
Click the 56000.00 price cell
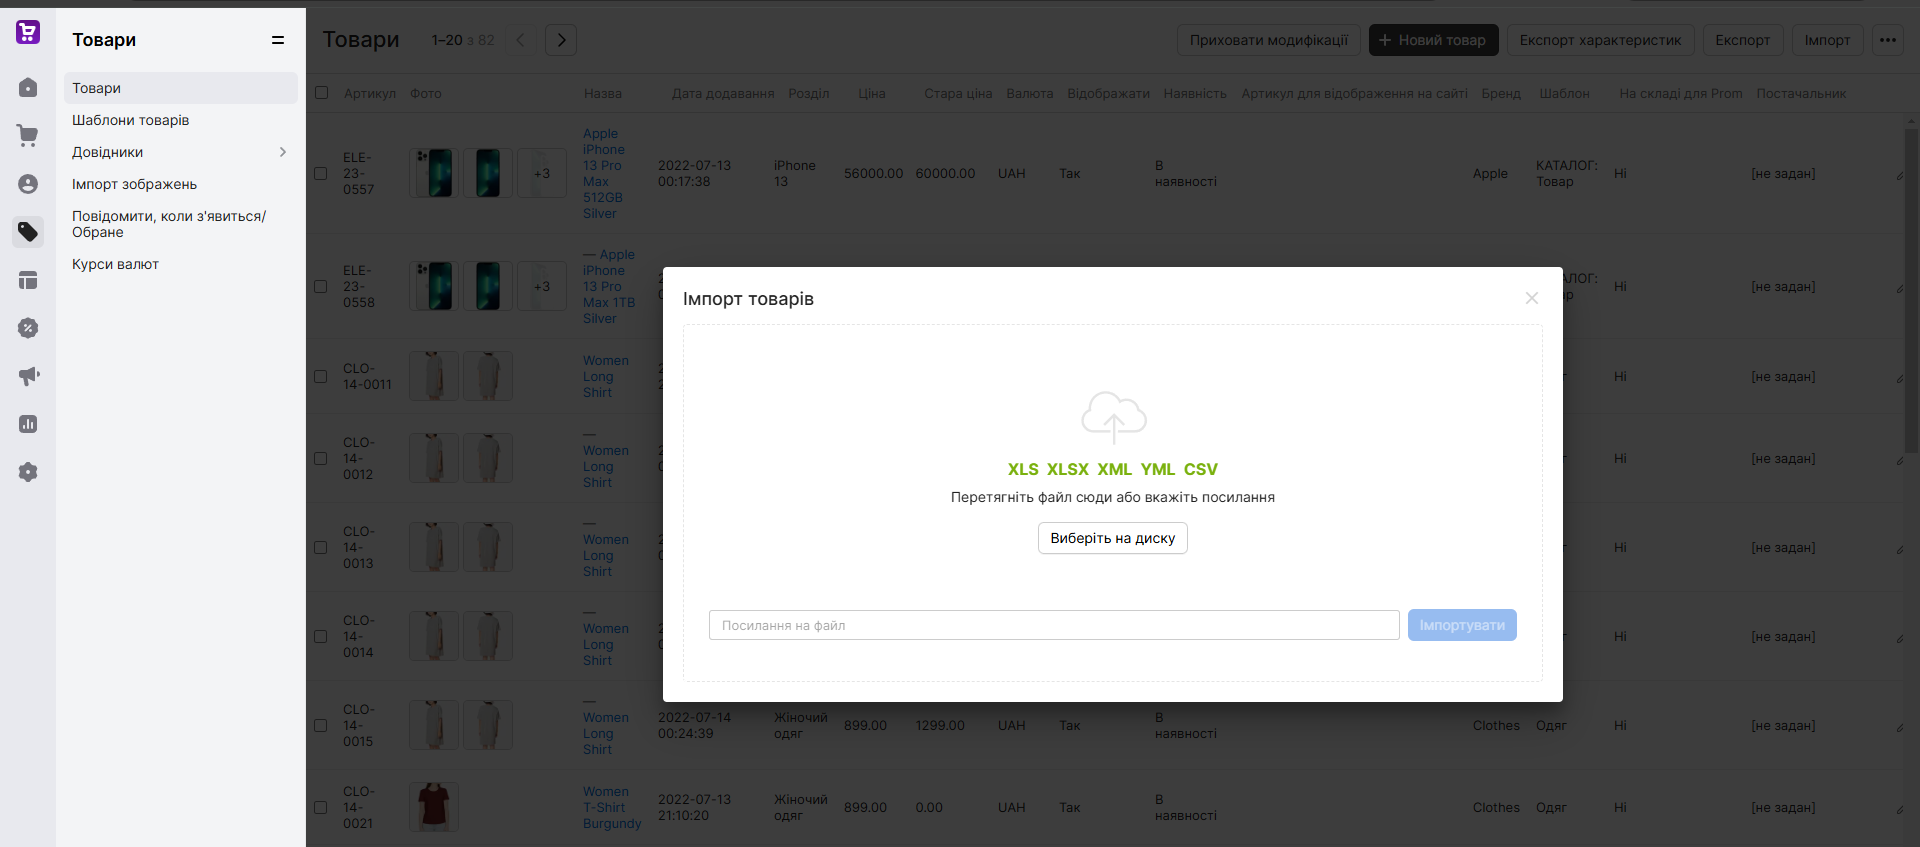click(873, 173)
